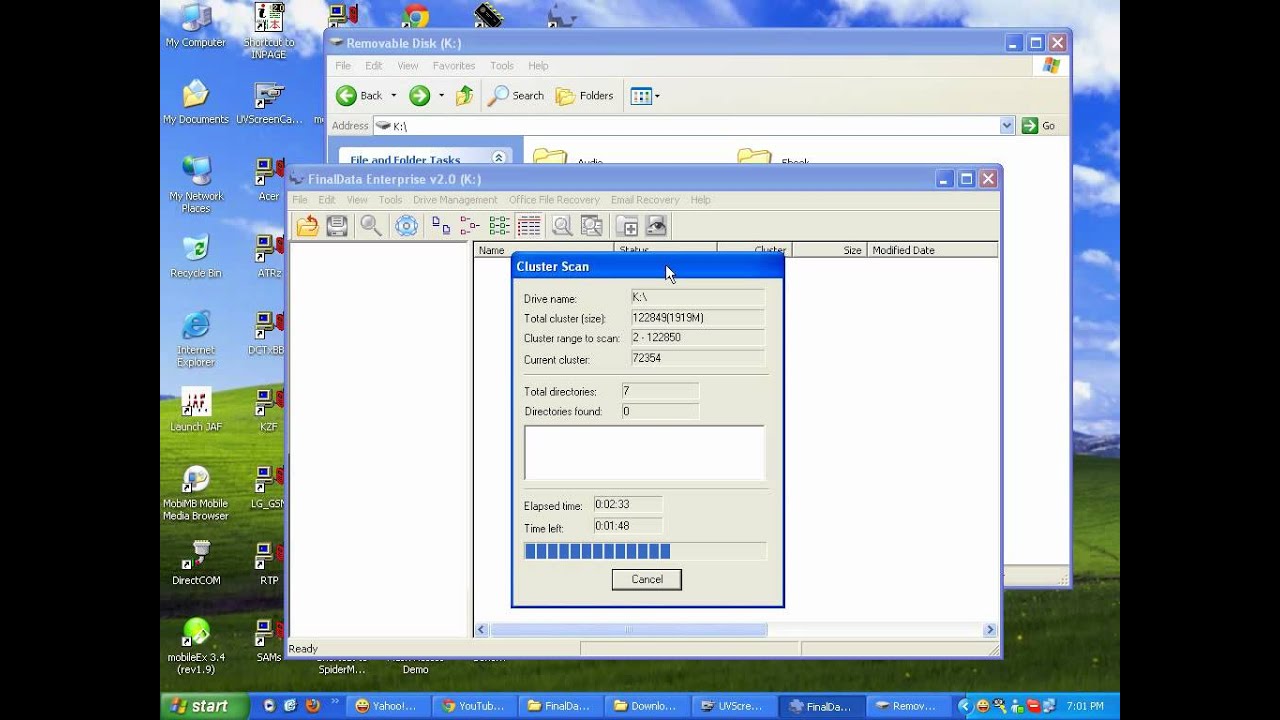Click the save/print toolbar icon in FinalData
The image size is (1280, 720).
click(337, 226)
